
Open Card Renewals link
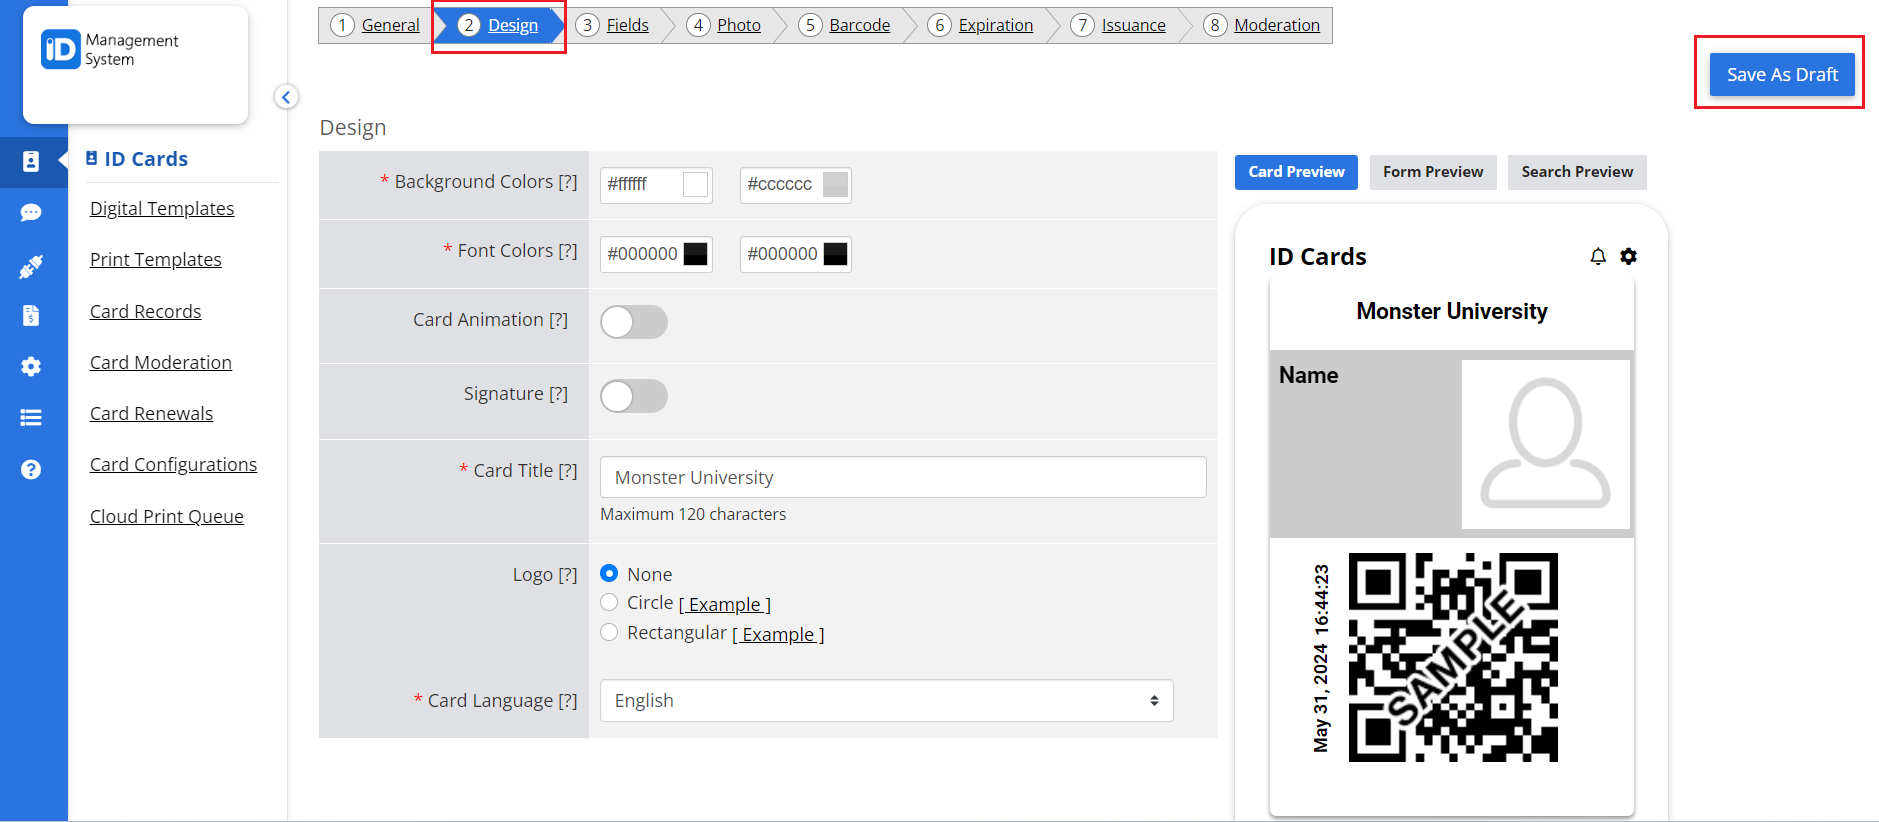pyautogui.click(x=152, y=413)
